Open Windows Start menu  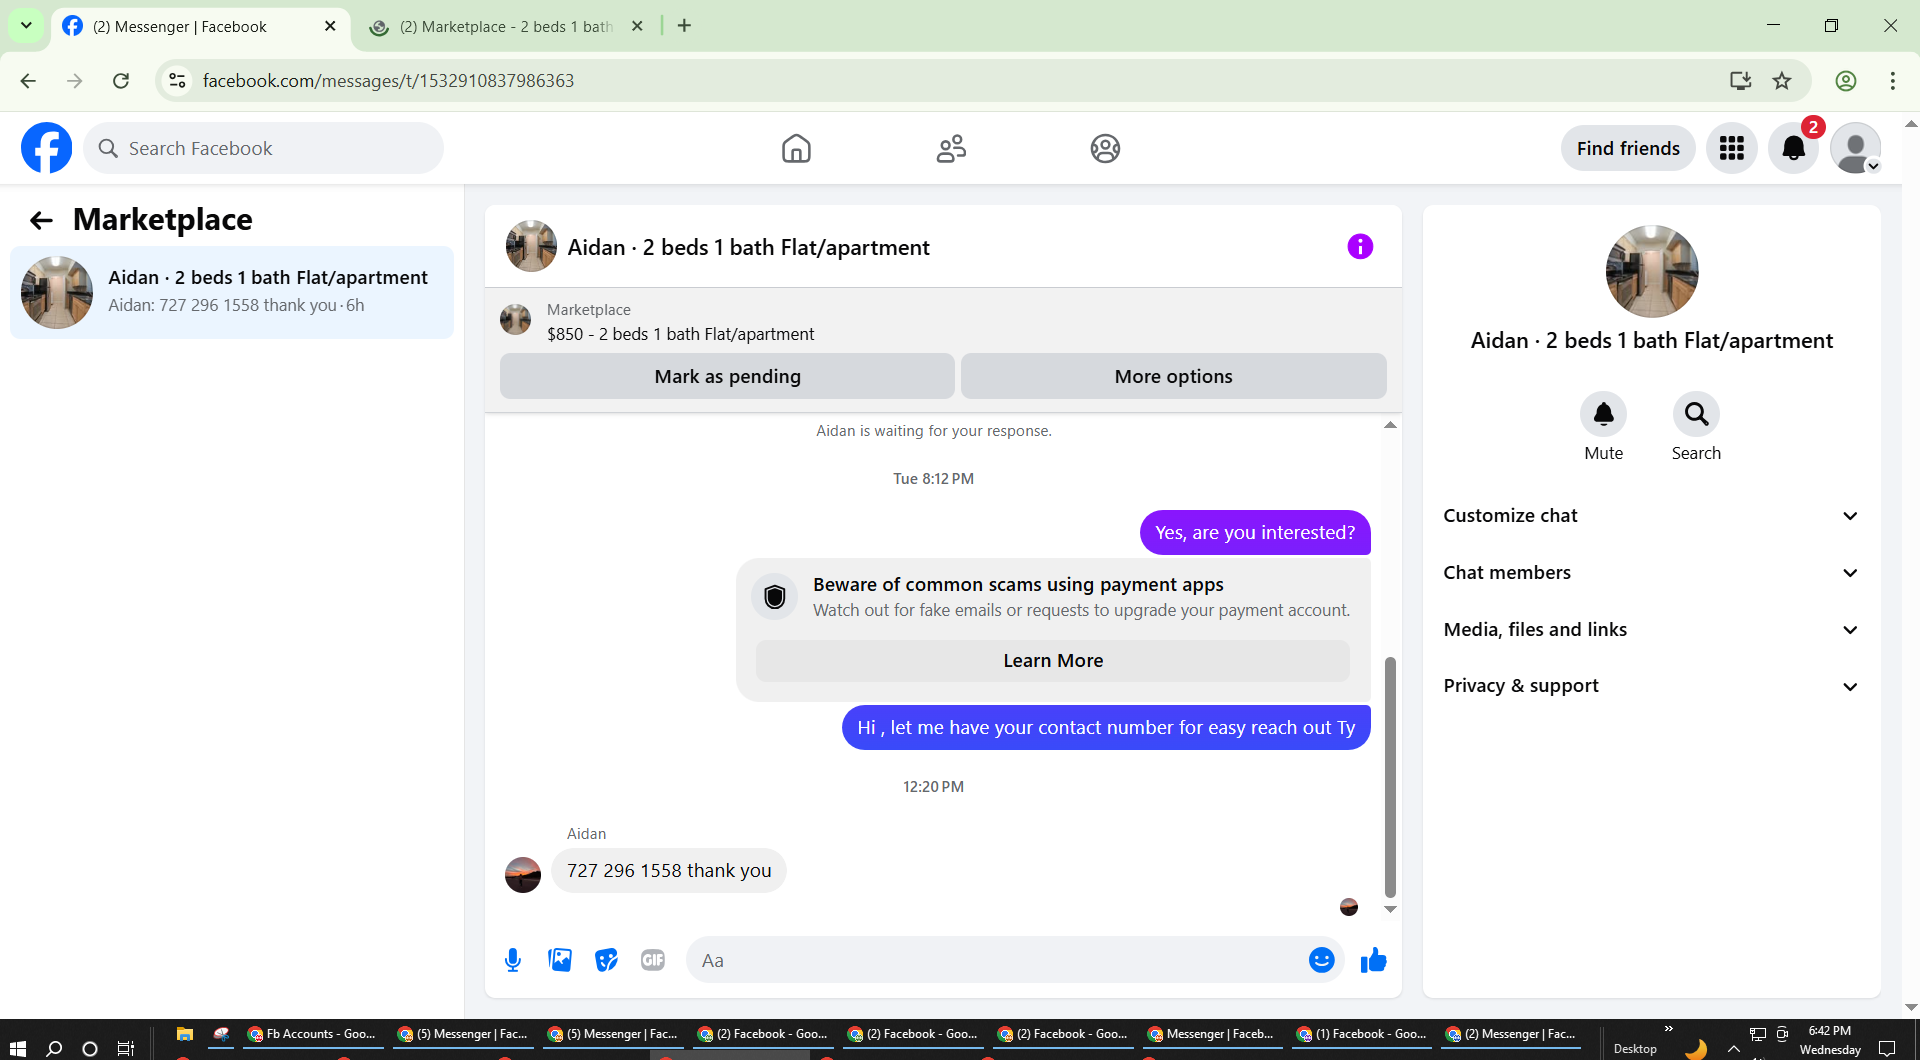(17, 1048)
